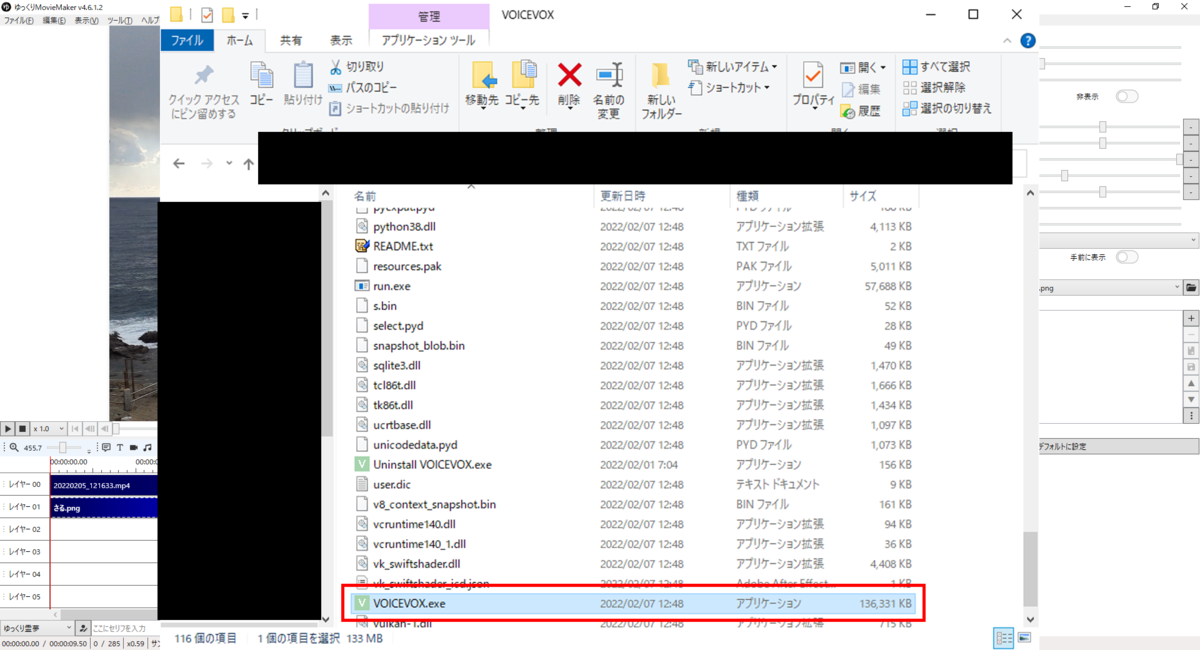The image size is (1200, 650).
Task: Expand the ショートカット dropdown in ribbon
Action: pos(729,87)
